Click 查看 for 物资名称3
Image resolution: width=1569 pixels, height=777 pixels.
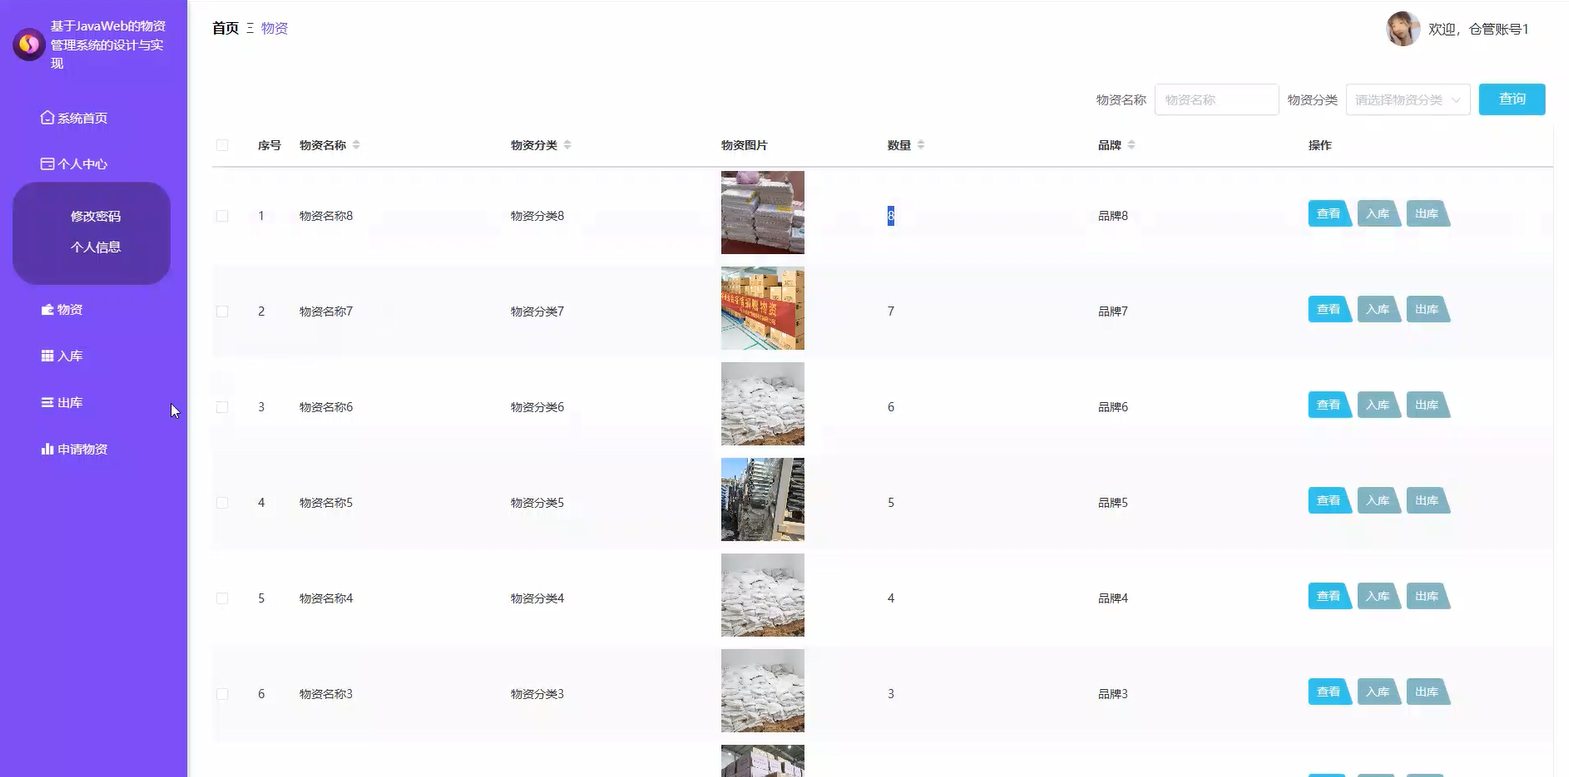coord(1329,692)
